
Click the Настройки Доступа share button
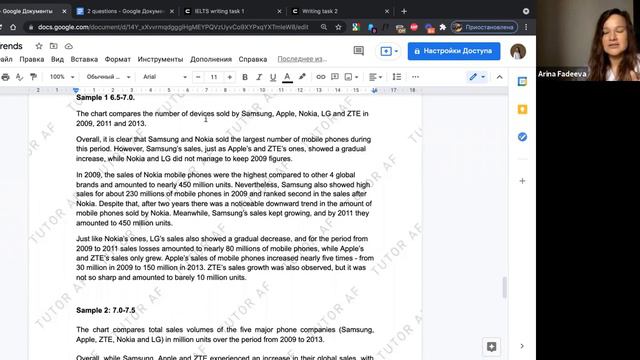[x=454, y=51]
